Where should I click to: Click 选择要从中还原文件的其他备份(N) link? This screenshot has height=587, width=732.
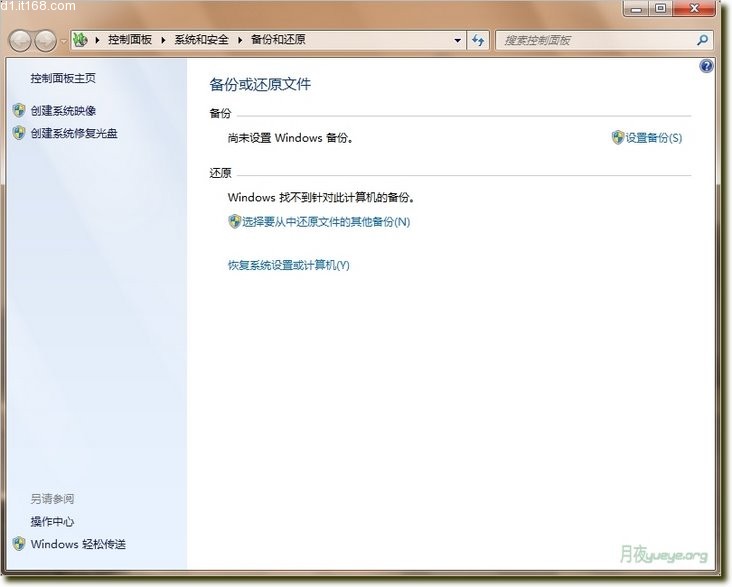pos(326,222)
